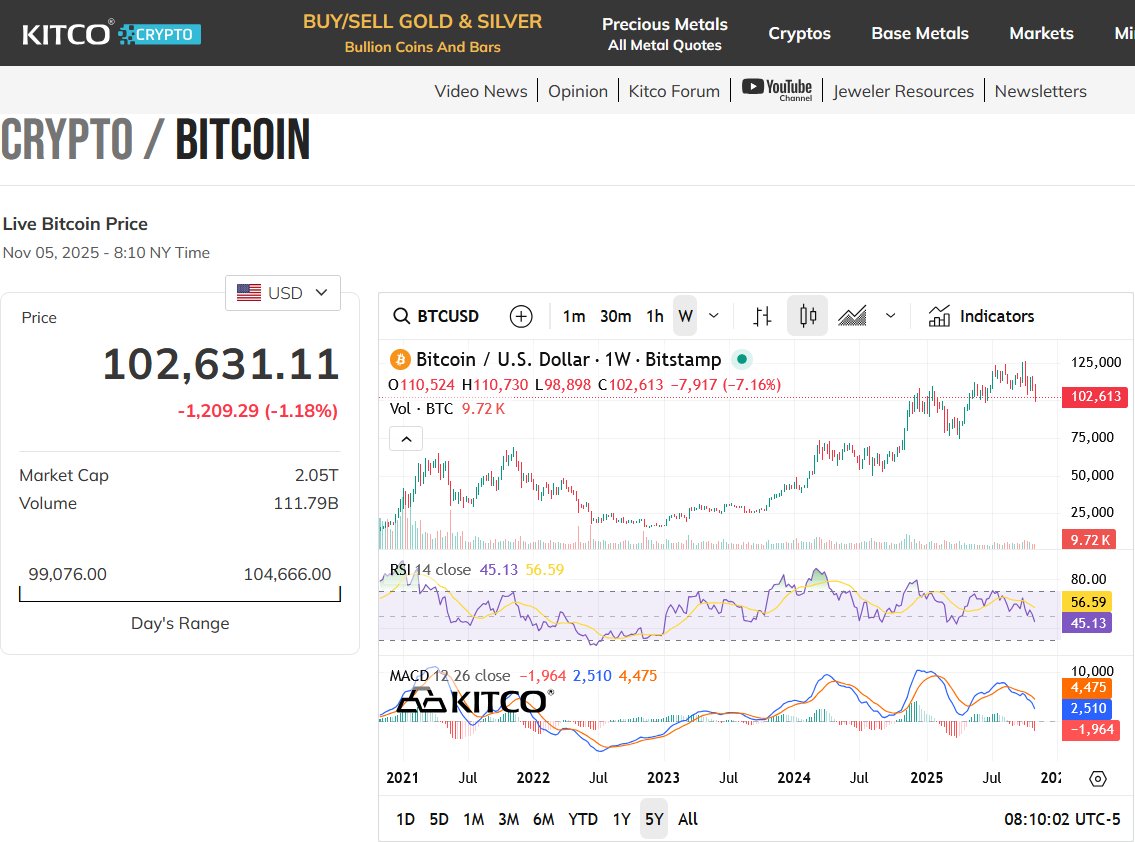Click the day low 99,076.00
The image size is (1135, 842).
tap(67, 574)
